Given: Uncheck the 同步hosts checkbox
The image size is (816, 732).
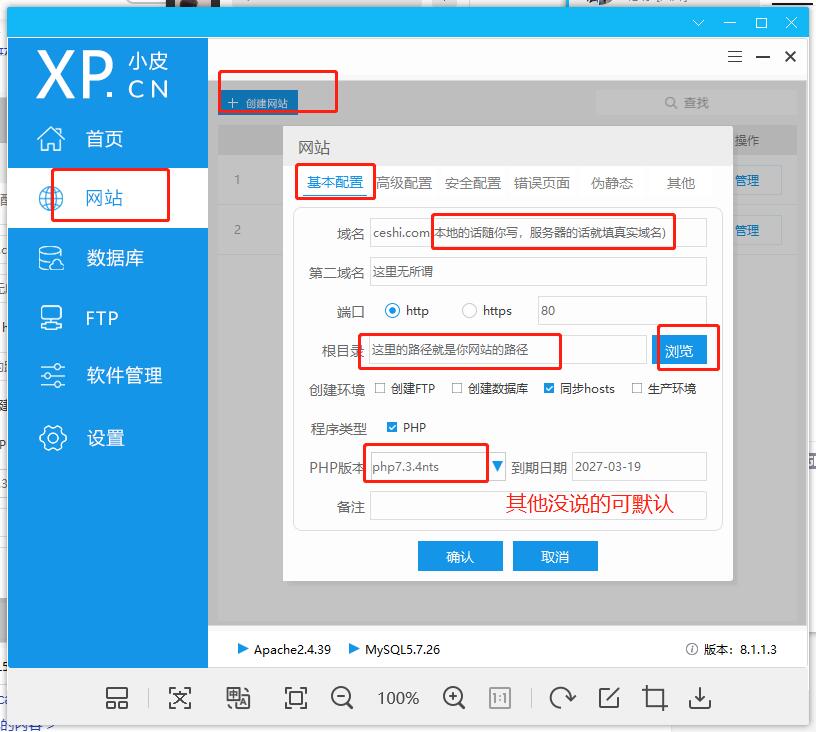Looking at the screenshot, I should point(549,388).
